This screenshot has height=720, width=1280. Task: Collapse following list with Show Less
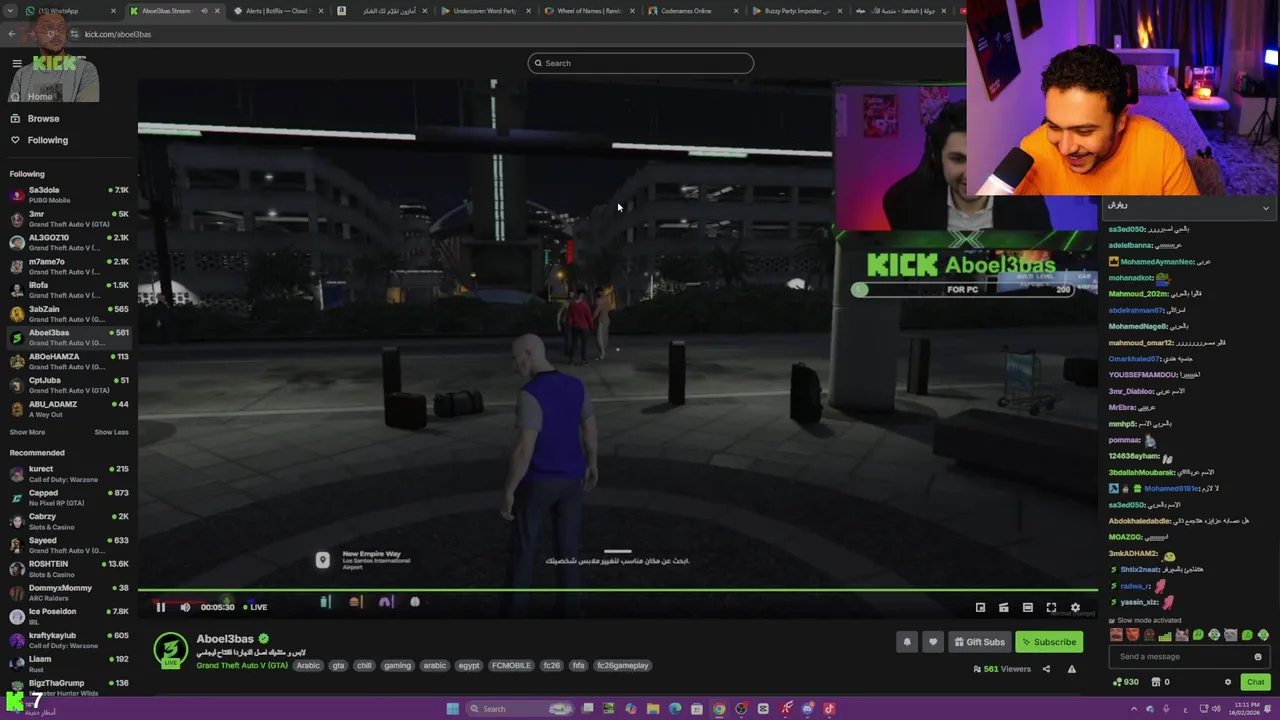[111, 432]
